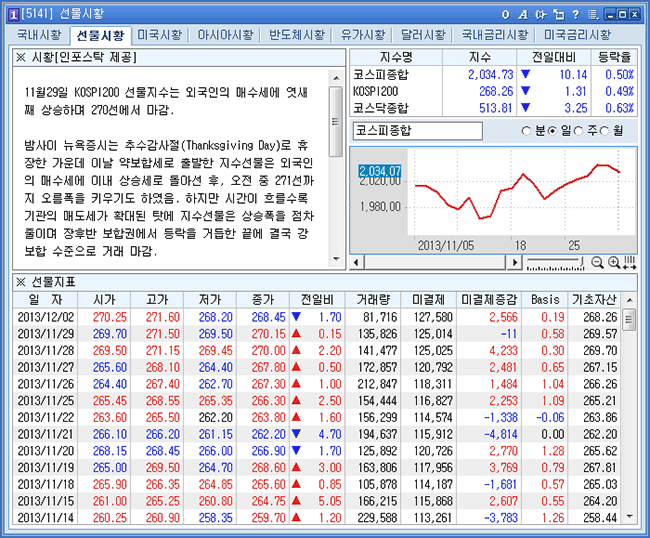Click the 코스닥종합 index row
The width and height of the screenshot is (650, 538).
point(494,108)
